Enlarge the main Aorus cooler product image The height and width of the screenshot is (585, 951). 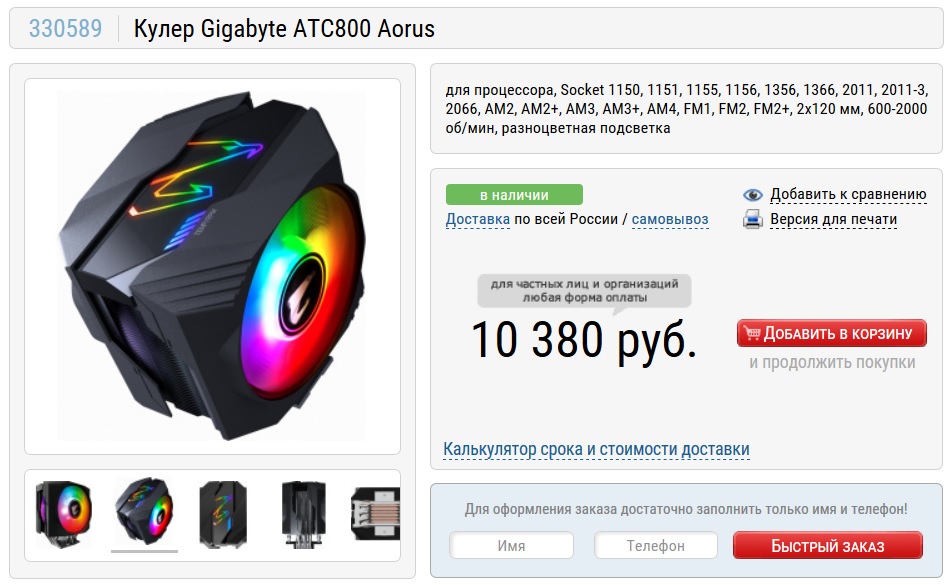point(212,266)
